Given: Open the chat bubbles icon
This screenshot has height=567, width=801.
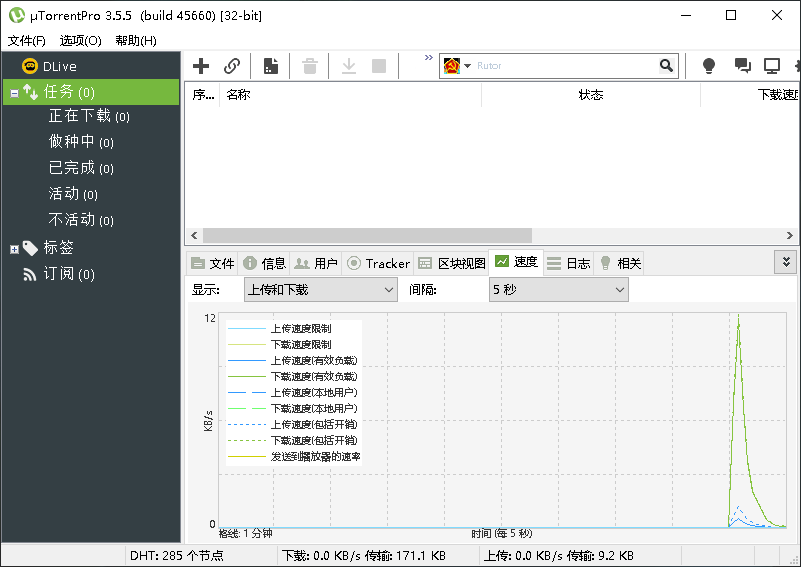Looking at the screenshot, I should tap(742, 65).
